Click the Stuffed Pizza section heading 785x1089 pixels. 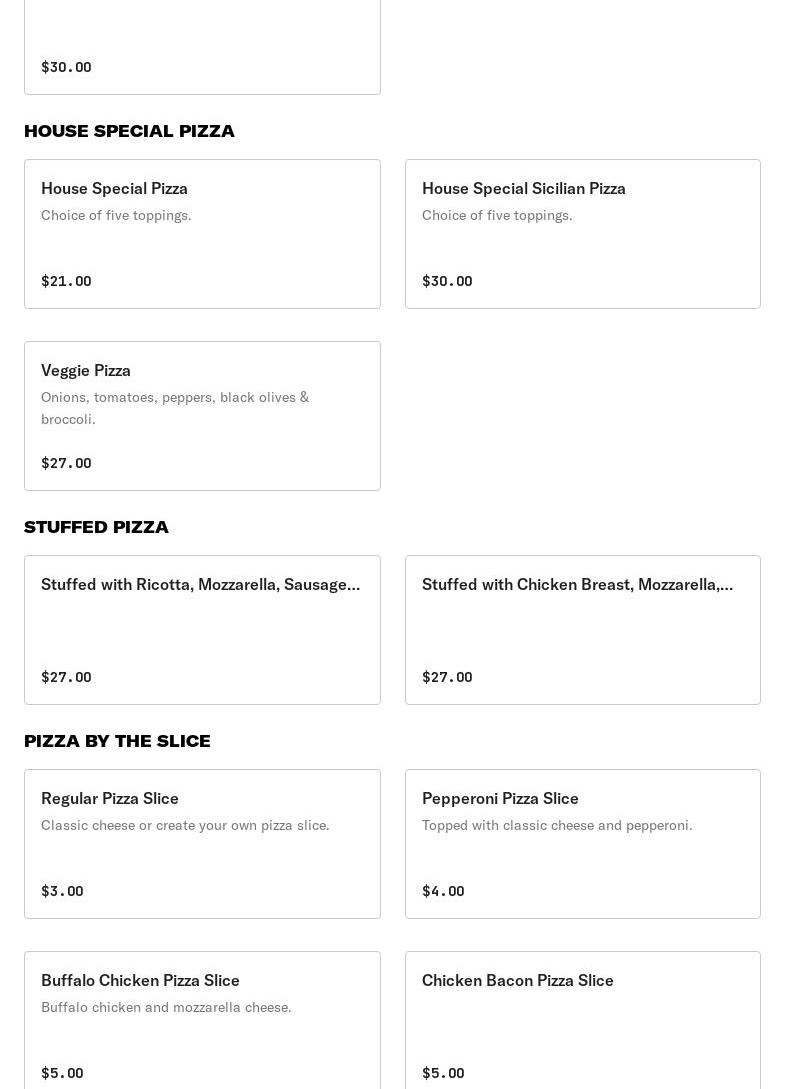[x=96, y=527]
